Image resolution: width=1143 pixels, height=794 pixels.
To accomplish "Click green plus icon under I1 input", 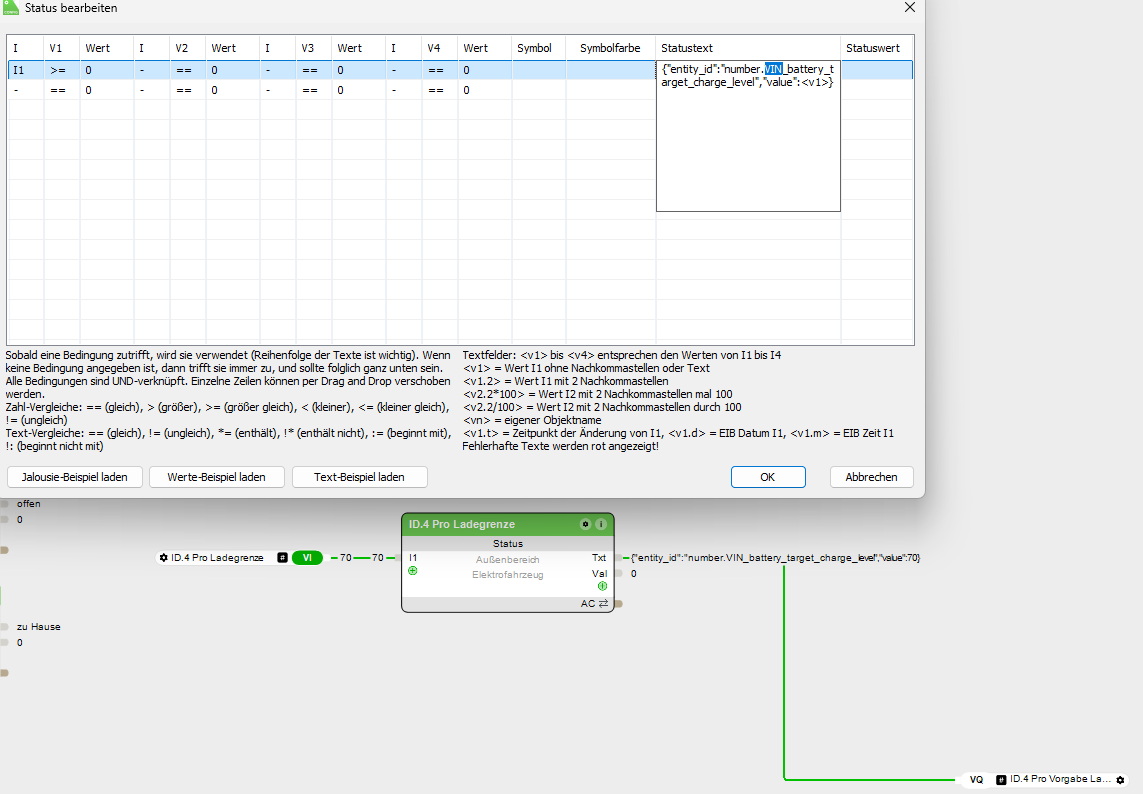I will [413, 571].
